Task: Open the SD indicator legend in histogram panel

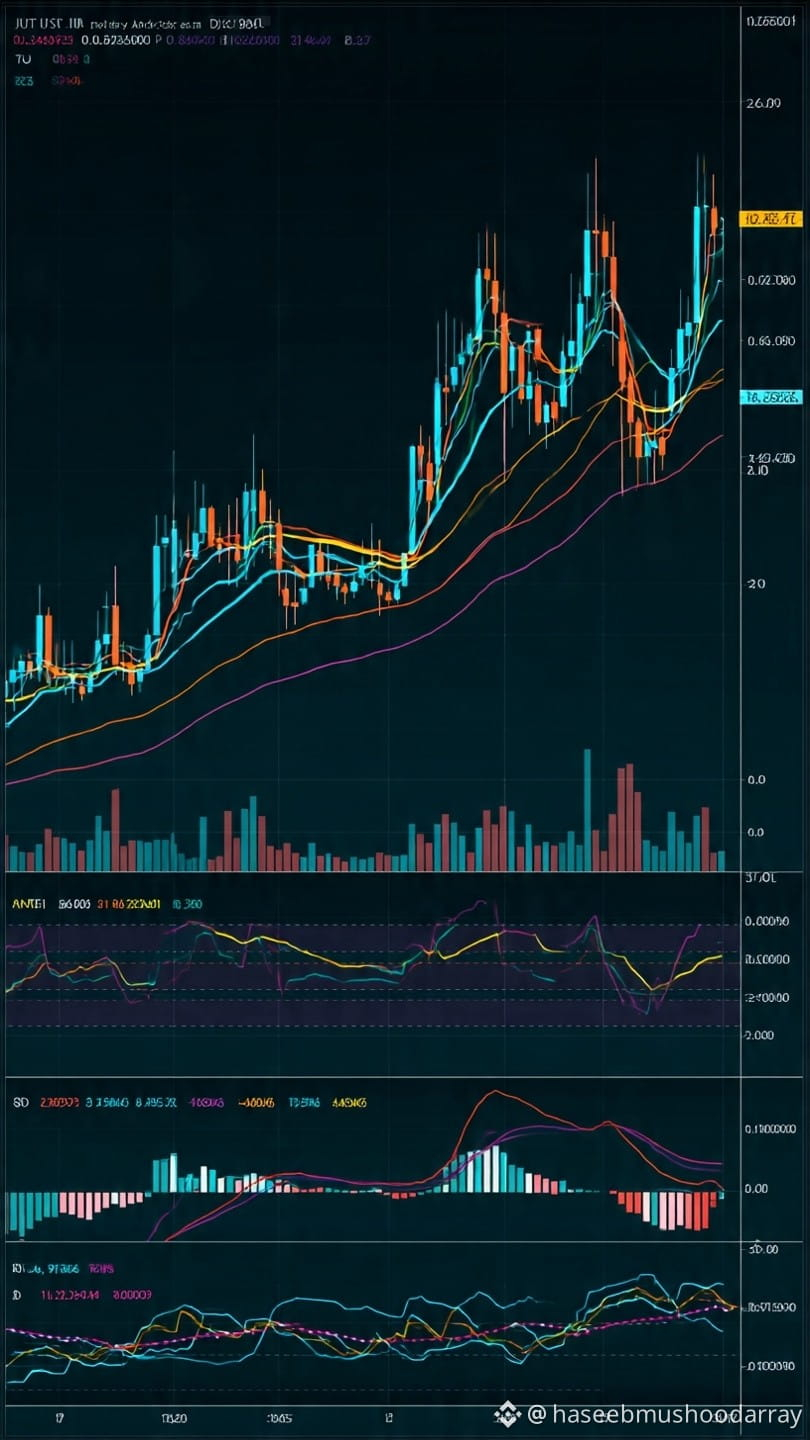Action: tap(20, 1102)
